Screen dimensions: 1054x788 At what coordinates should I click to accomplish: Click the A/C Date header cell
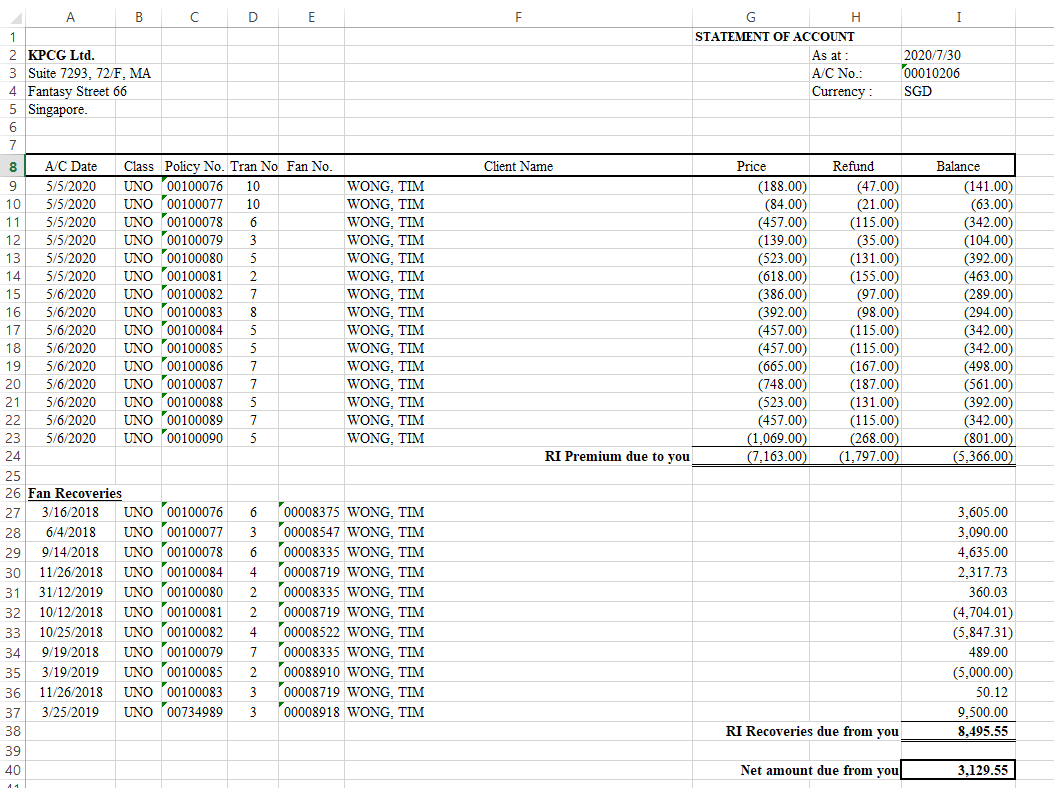(x=71, y=166)
